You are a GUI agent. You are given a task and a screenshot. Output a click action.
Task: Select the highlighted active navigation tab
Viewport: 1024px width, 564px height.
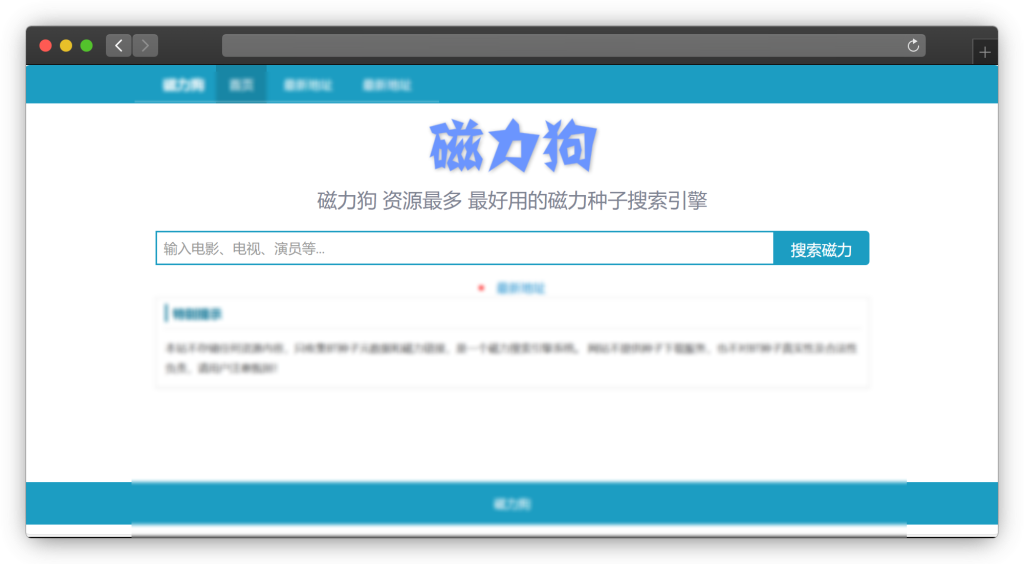241,84
